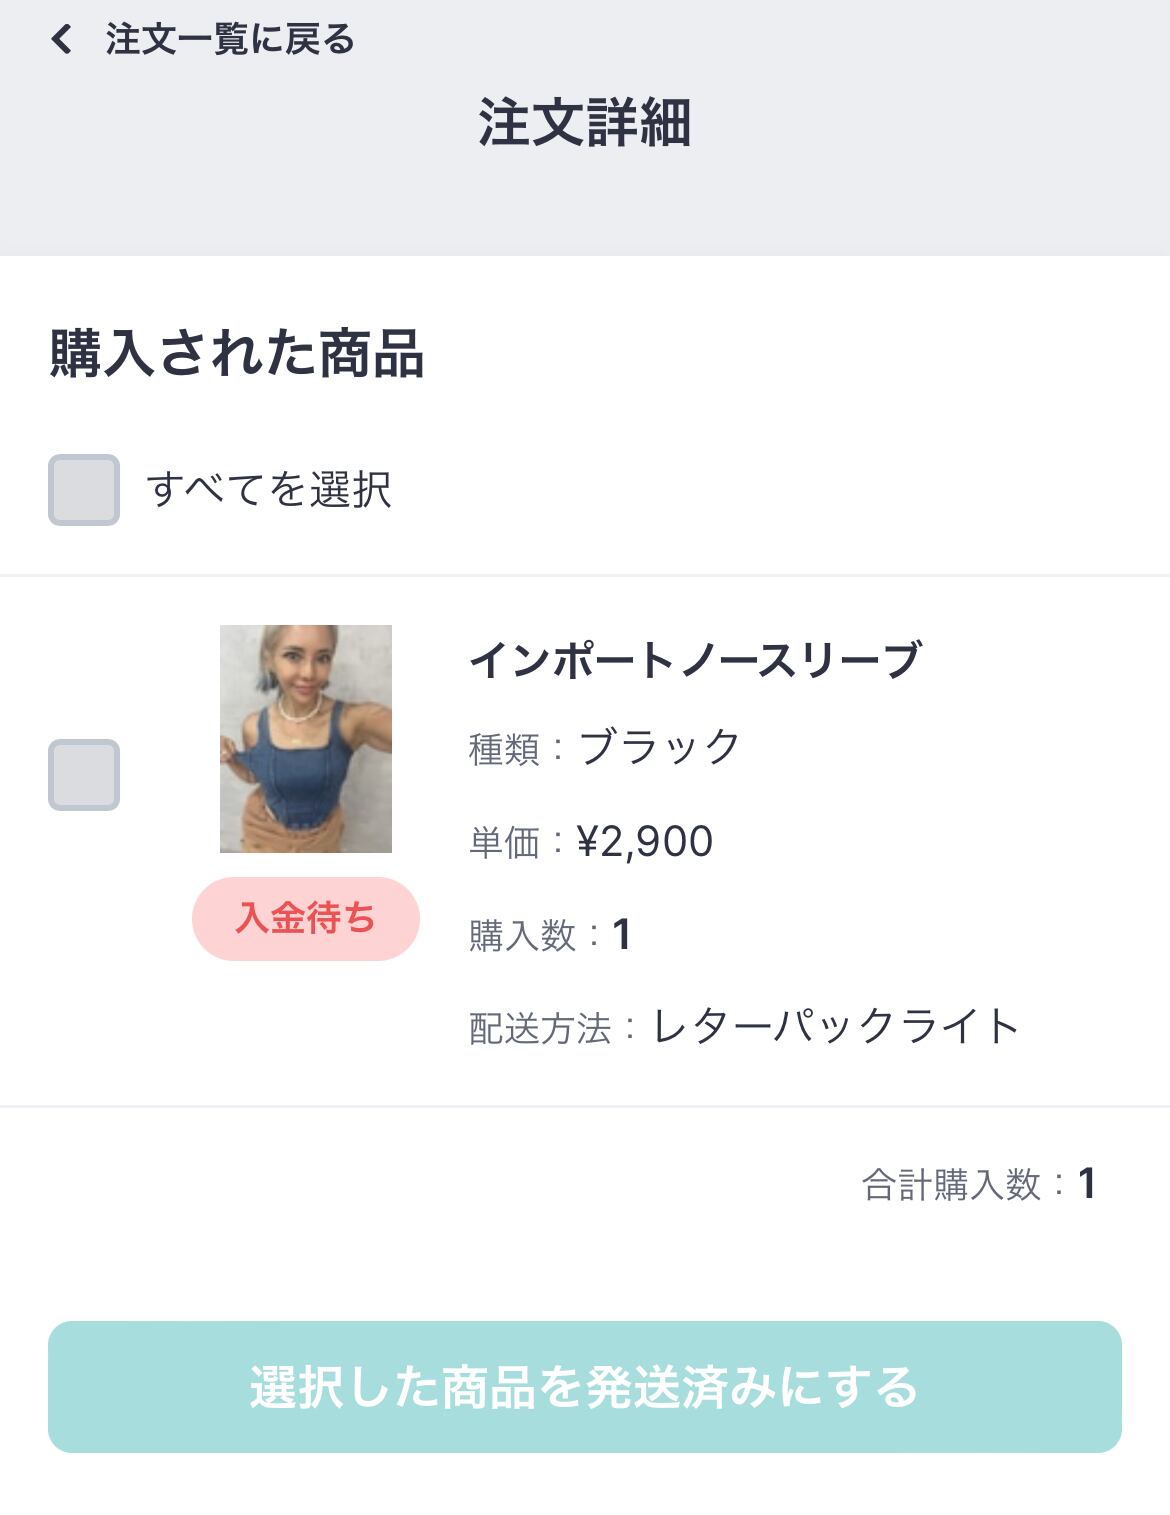This screenshot has width=1170, height=1515.
Task: Click the 入金待ち status badge
Action: 306,919
